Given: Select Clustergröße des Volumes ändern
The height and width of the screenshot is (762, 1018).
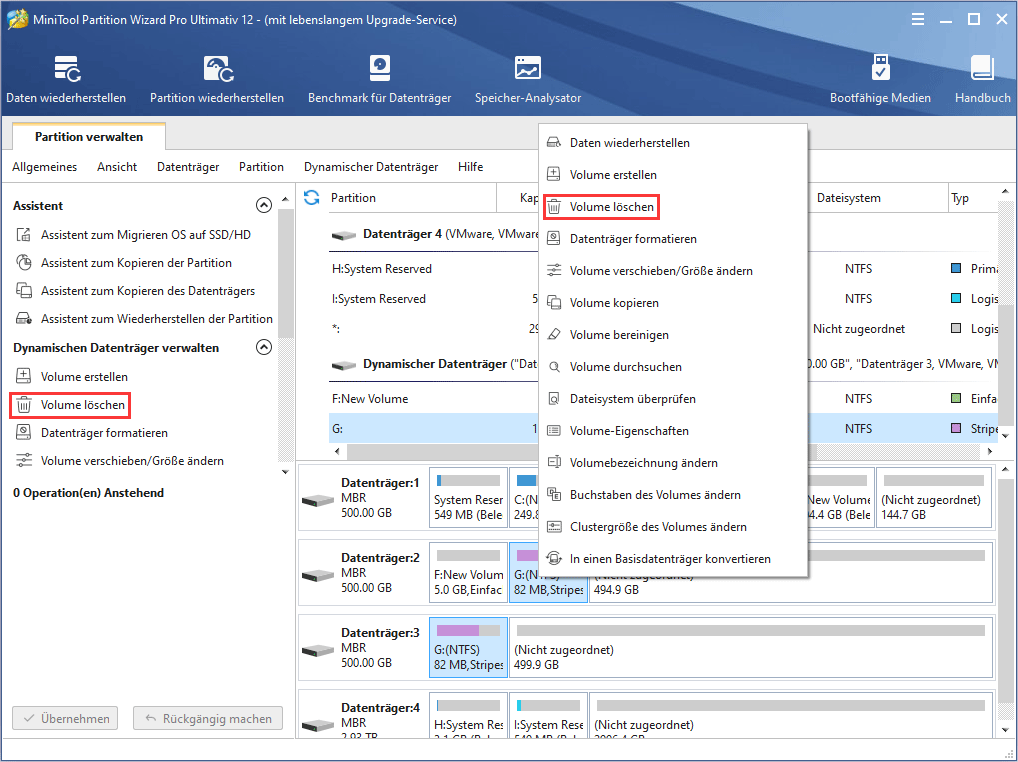Looking at the screenshot, I should [673, 527].
